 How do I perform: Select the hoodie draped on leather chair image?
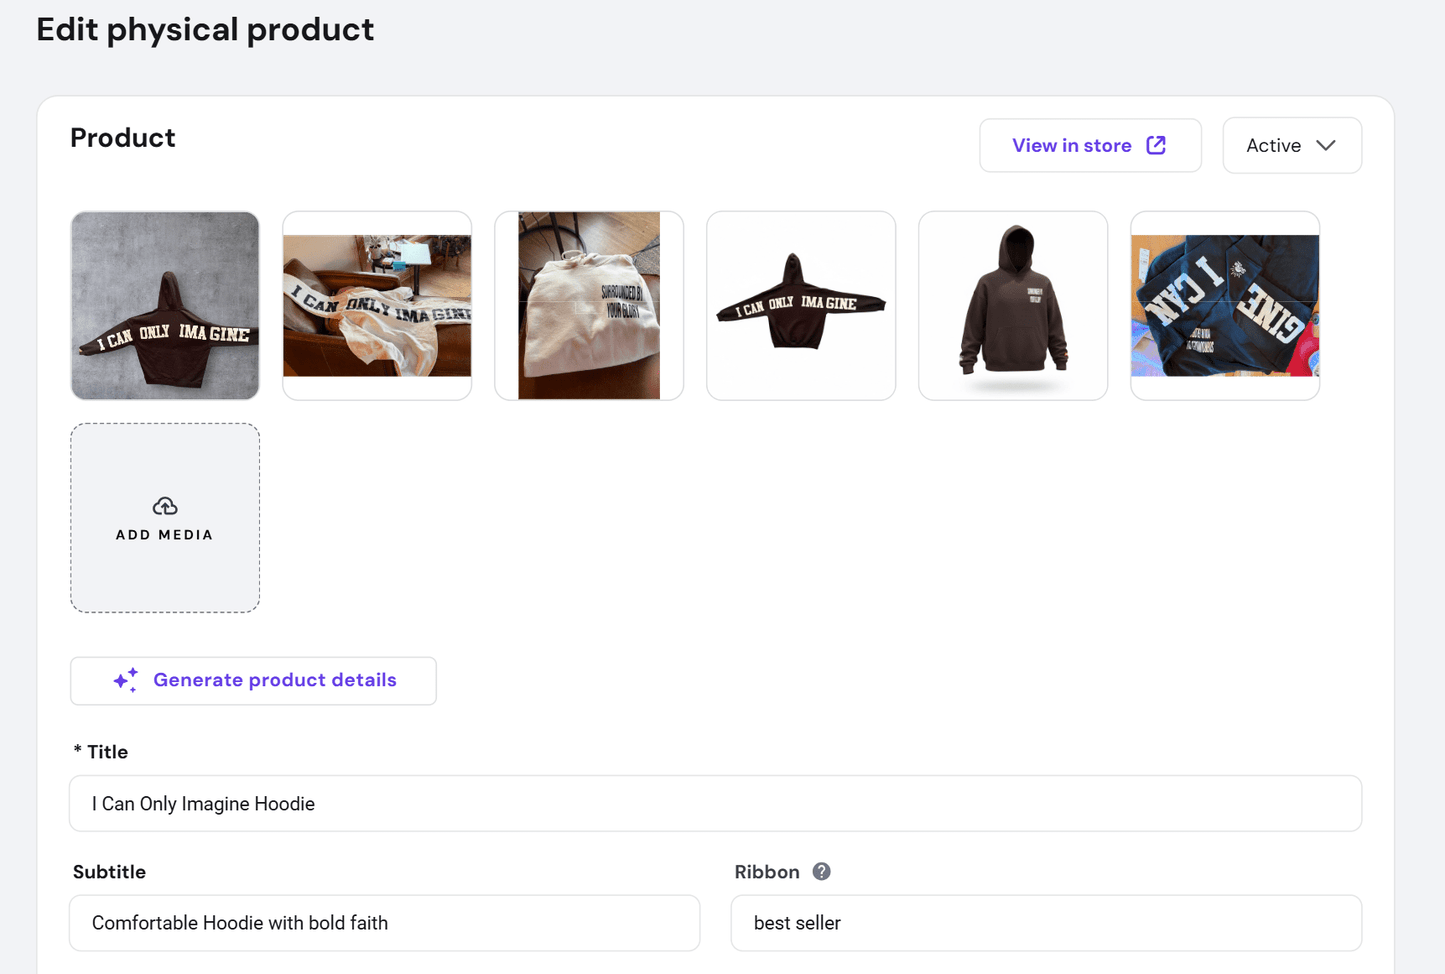click(x=377, y=305)
